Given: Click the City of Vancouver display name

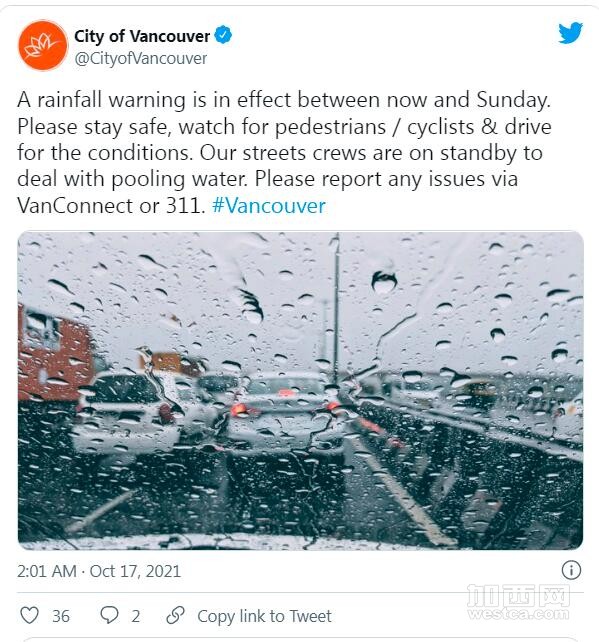Looking at the screenshot, I should pyautogui.click(x=142, y=36).
